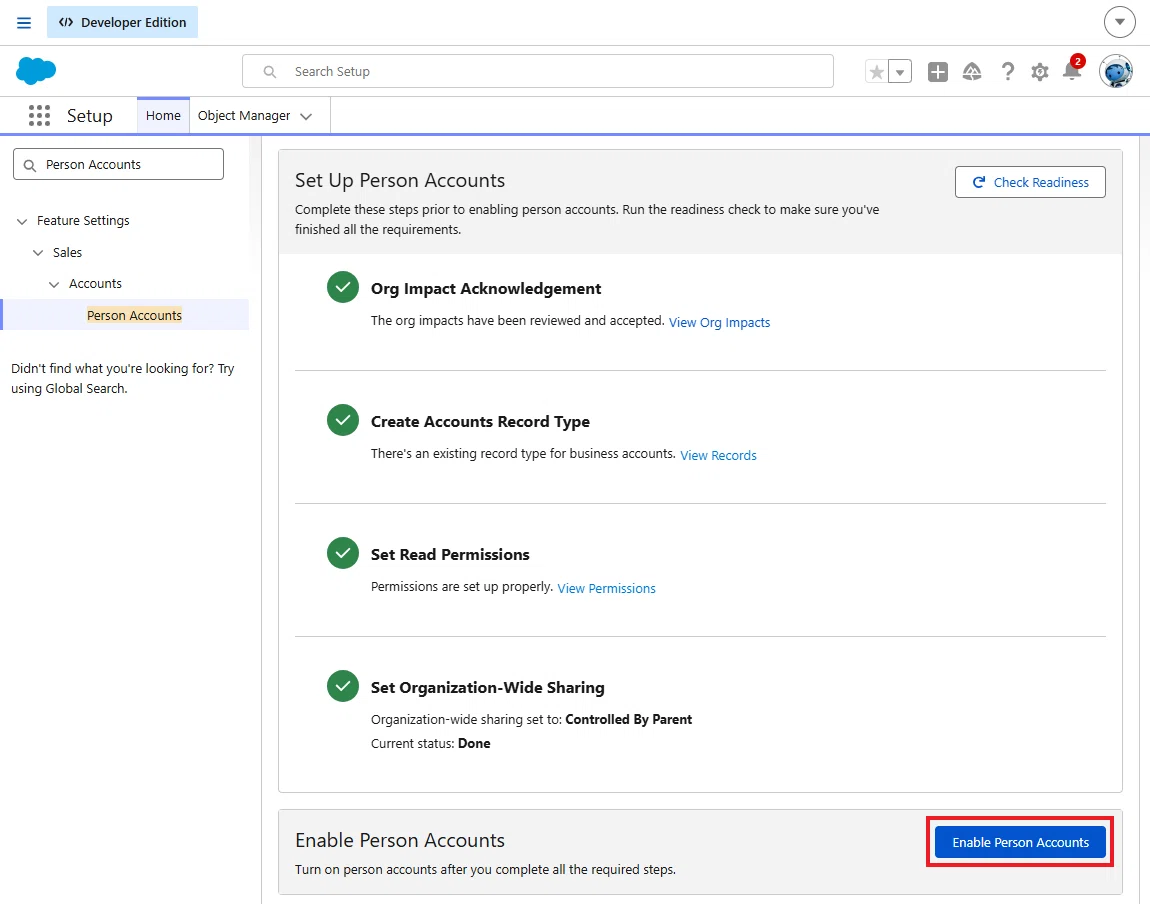This screenshot has height=904, width=1150.
Task: Click 'Create Accounts Record Type' step title
Action: [x=480, y=422]
